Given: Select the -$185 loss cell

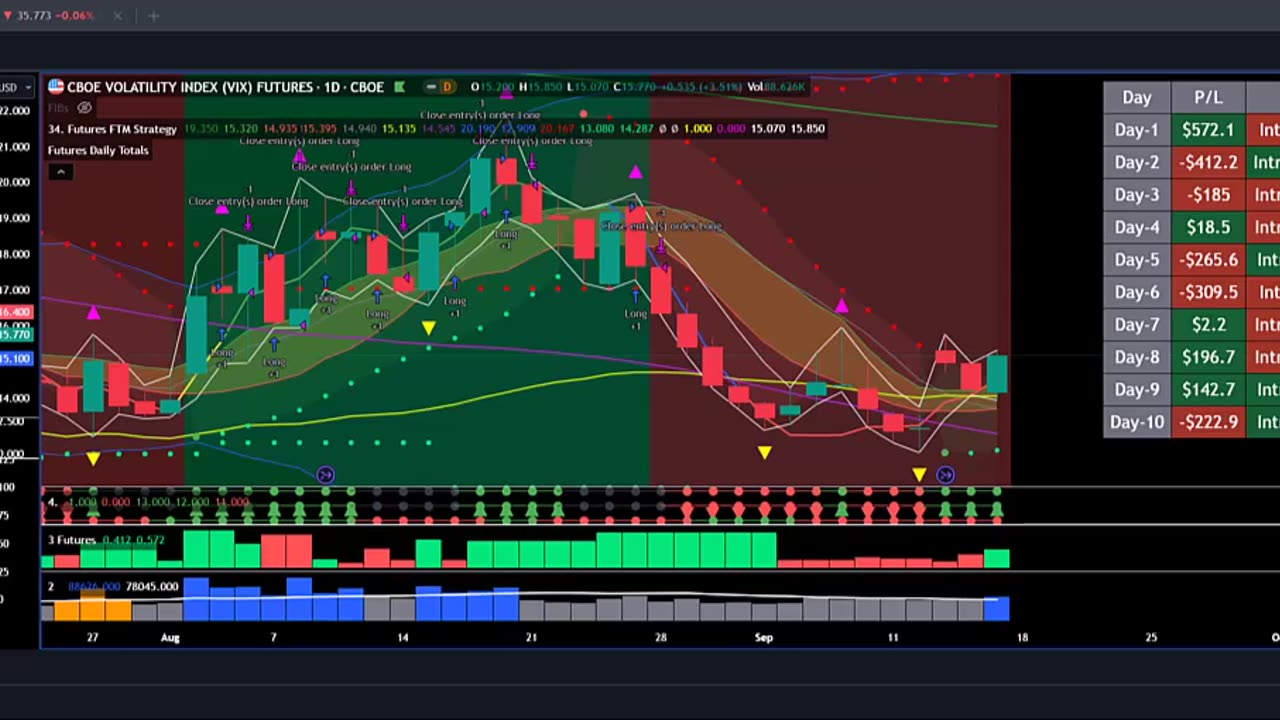Looking at the screenshot, I should 1208,195.
